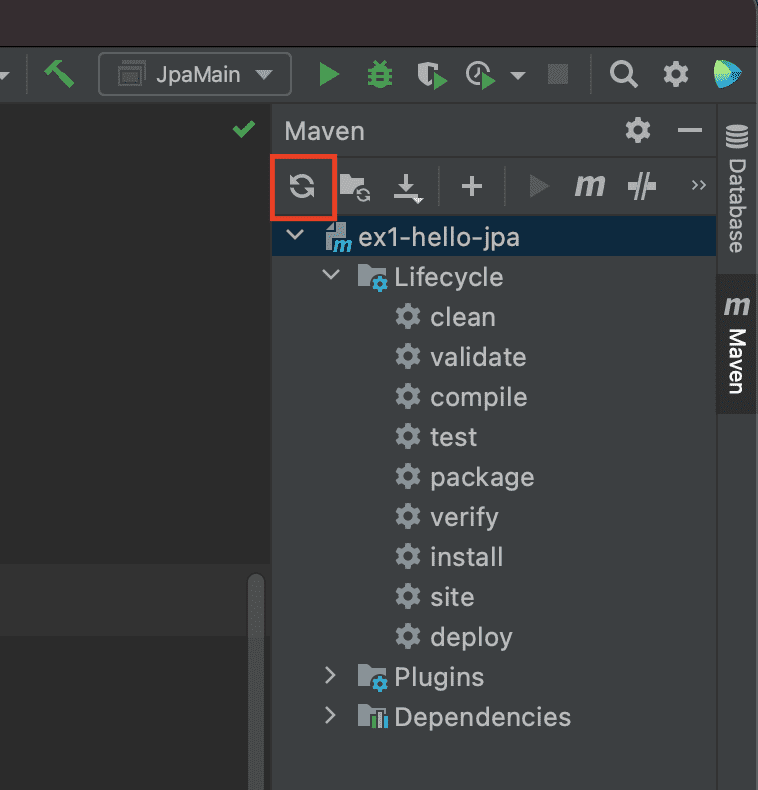
Task: Execute Maven Goal m icon
Action: click(x=590, y=186)
